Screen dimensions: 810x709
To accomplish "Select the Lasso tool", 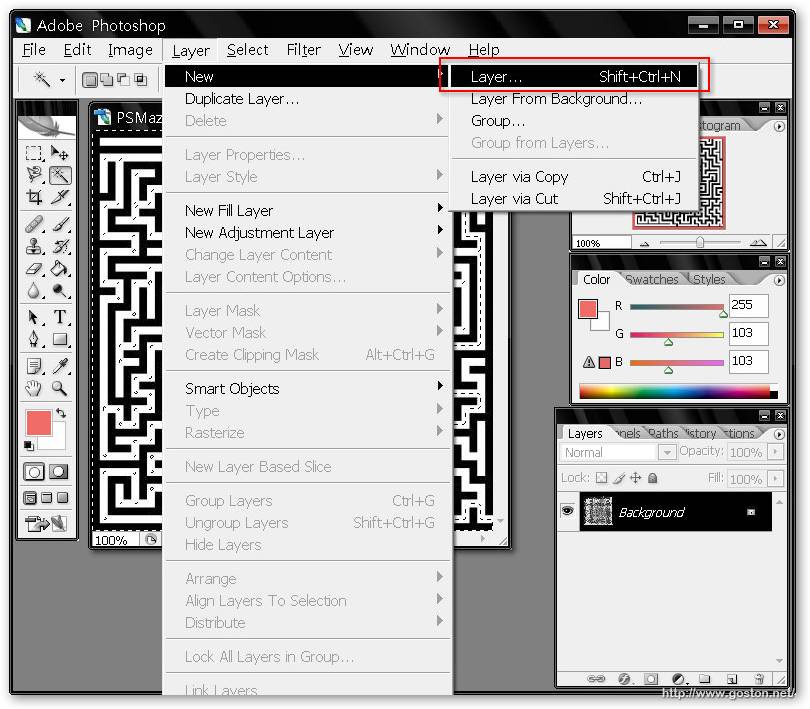I will (x=34, y=175).
